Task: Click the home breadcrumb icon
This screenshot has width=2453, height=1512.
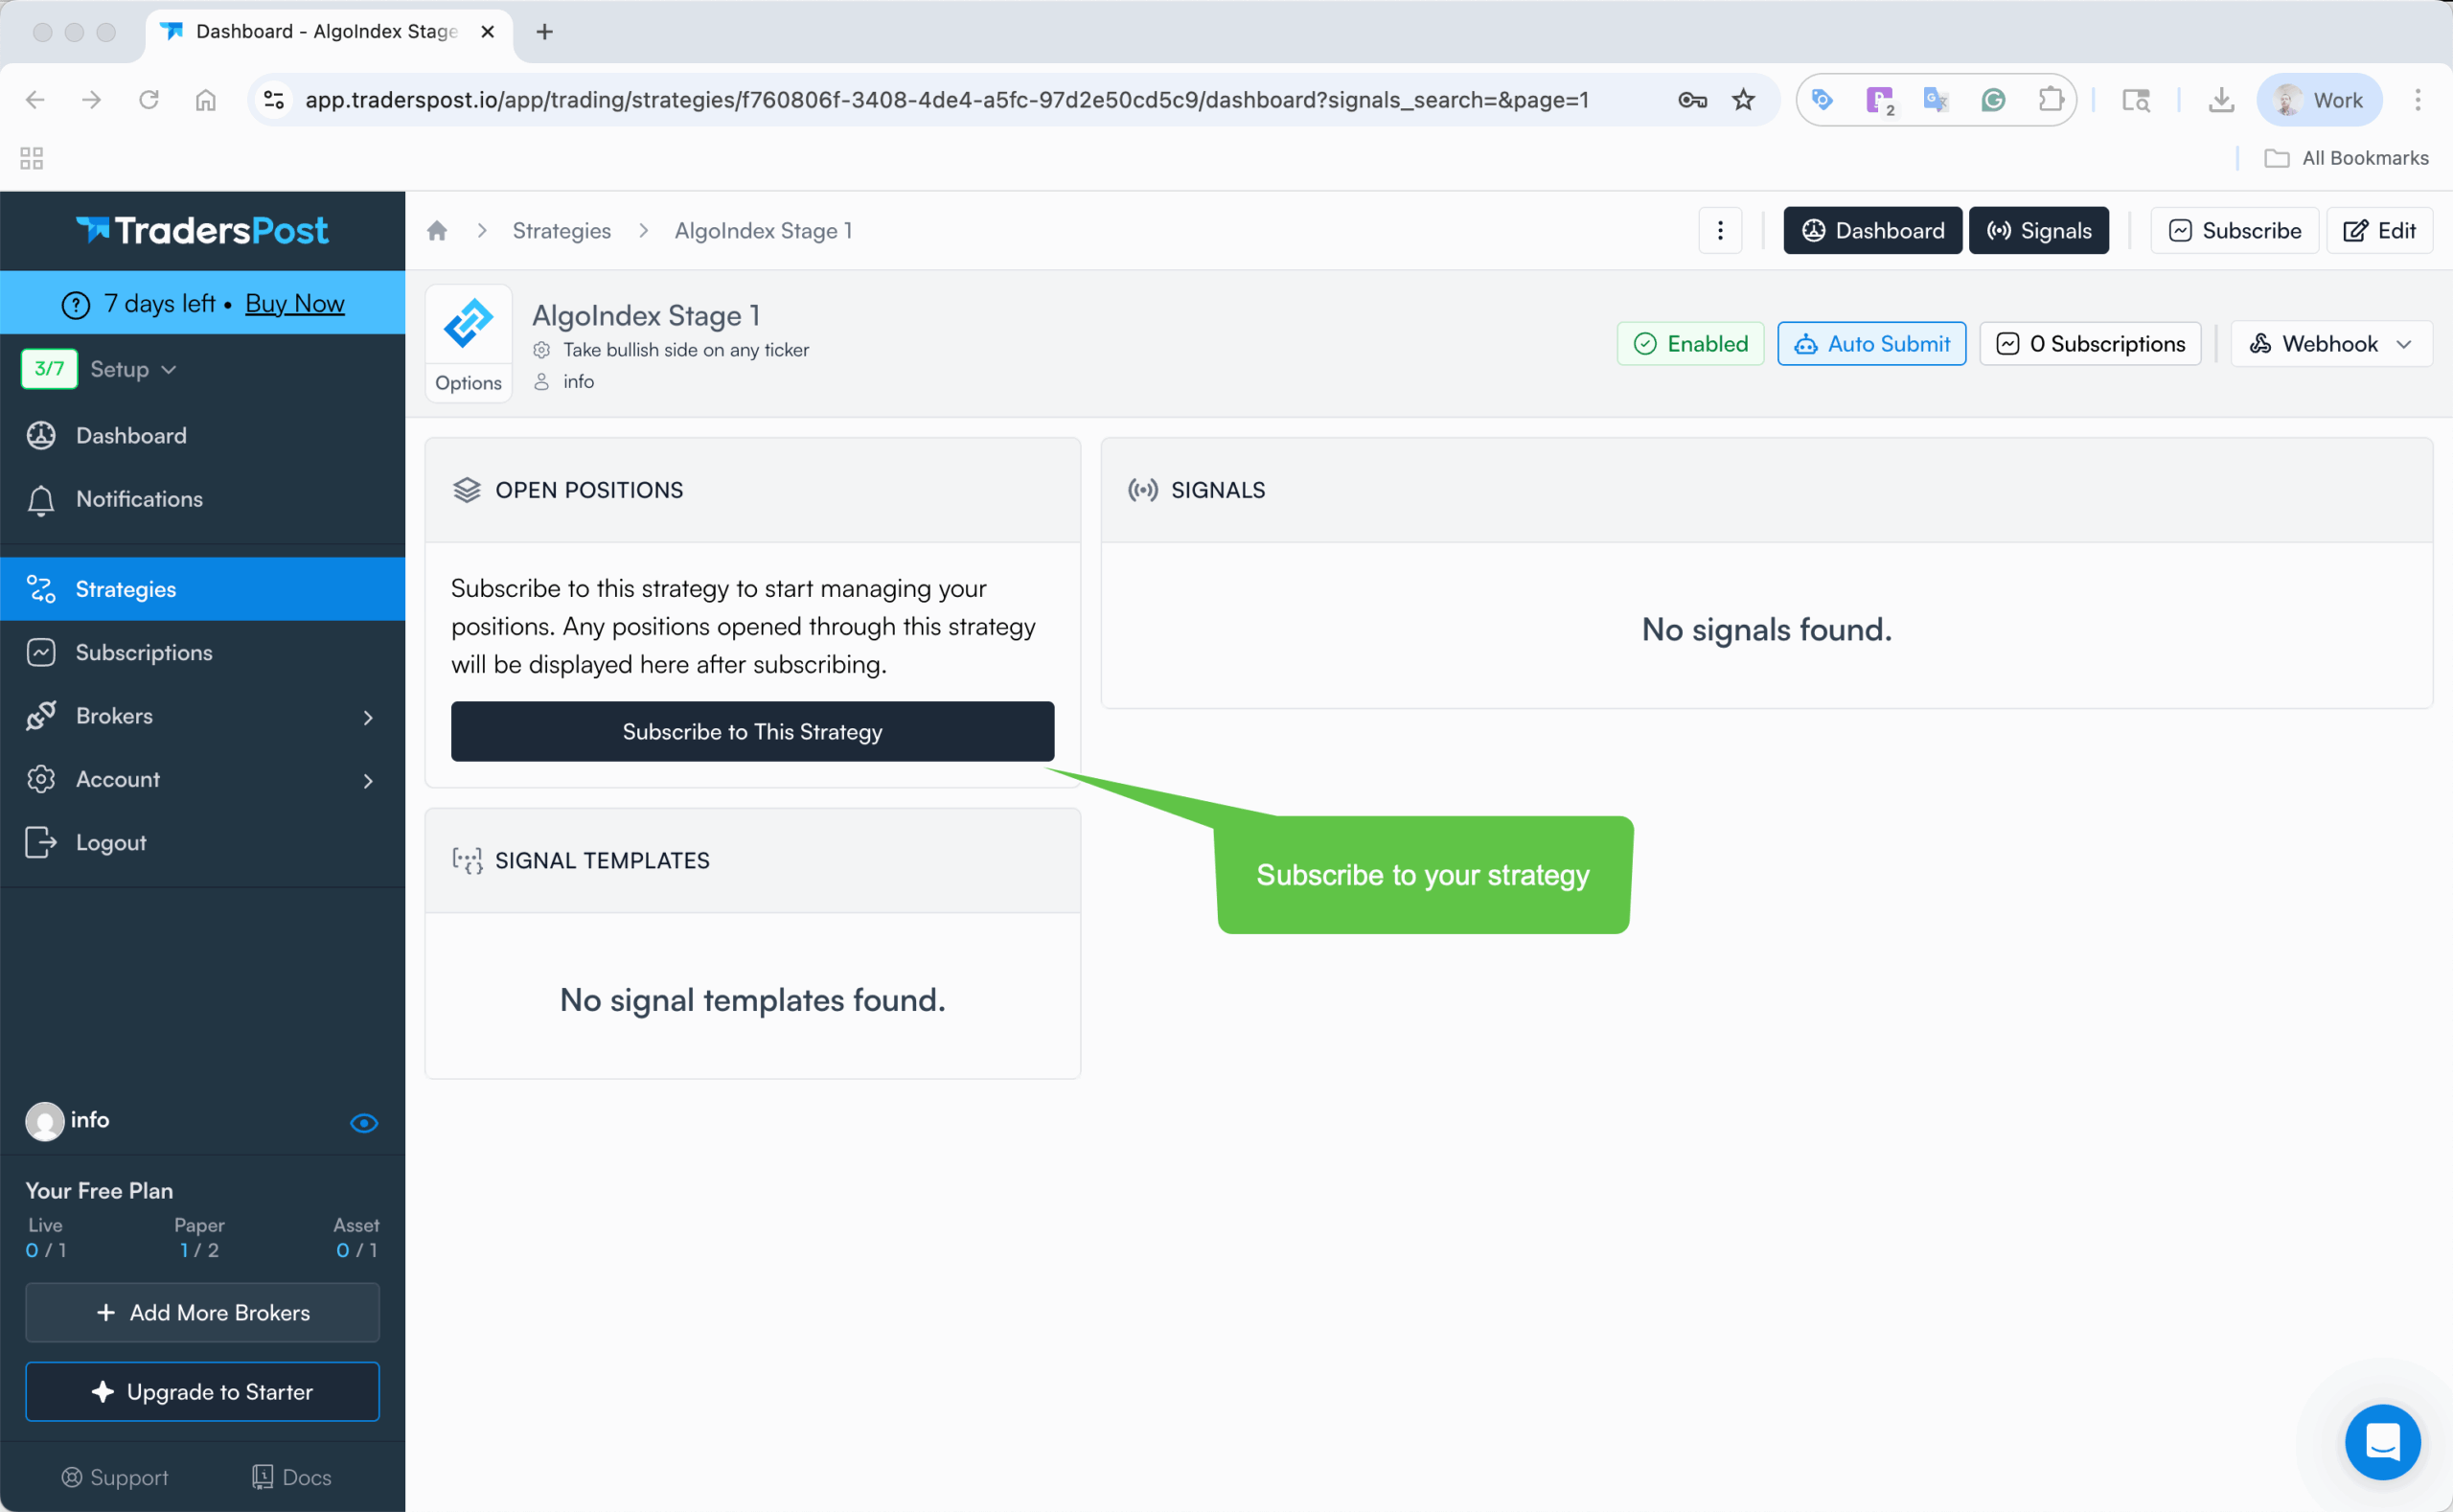Action: 437,231
